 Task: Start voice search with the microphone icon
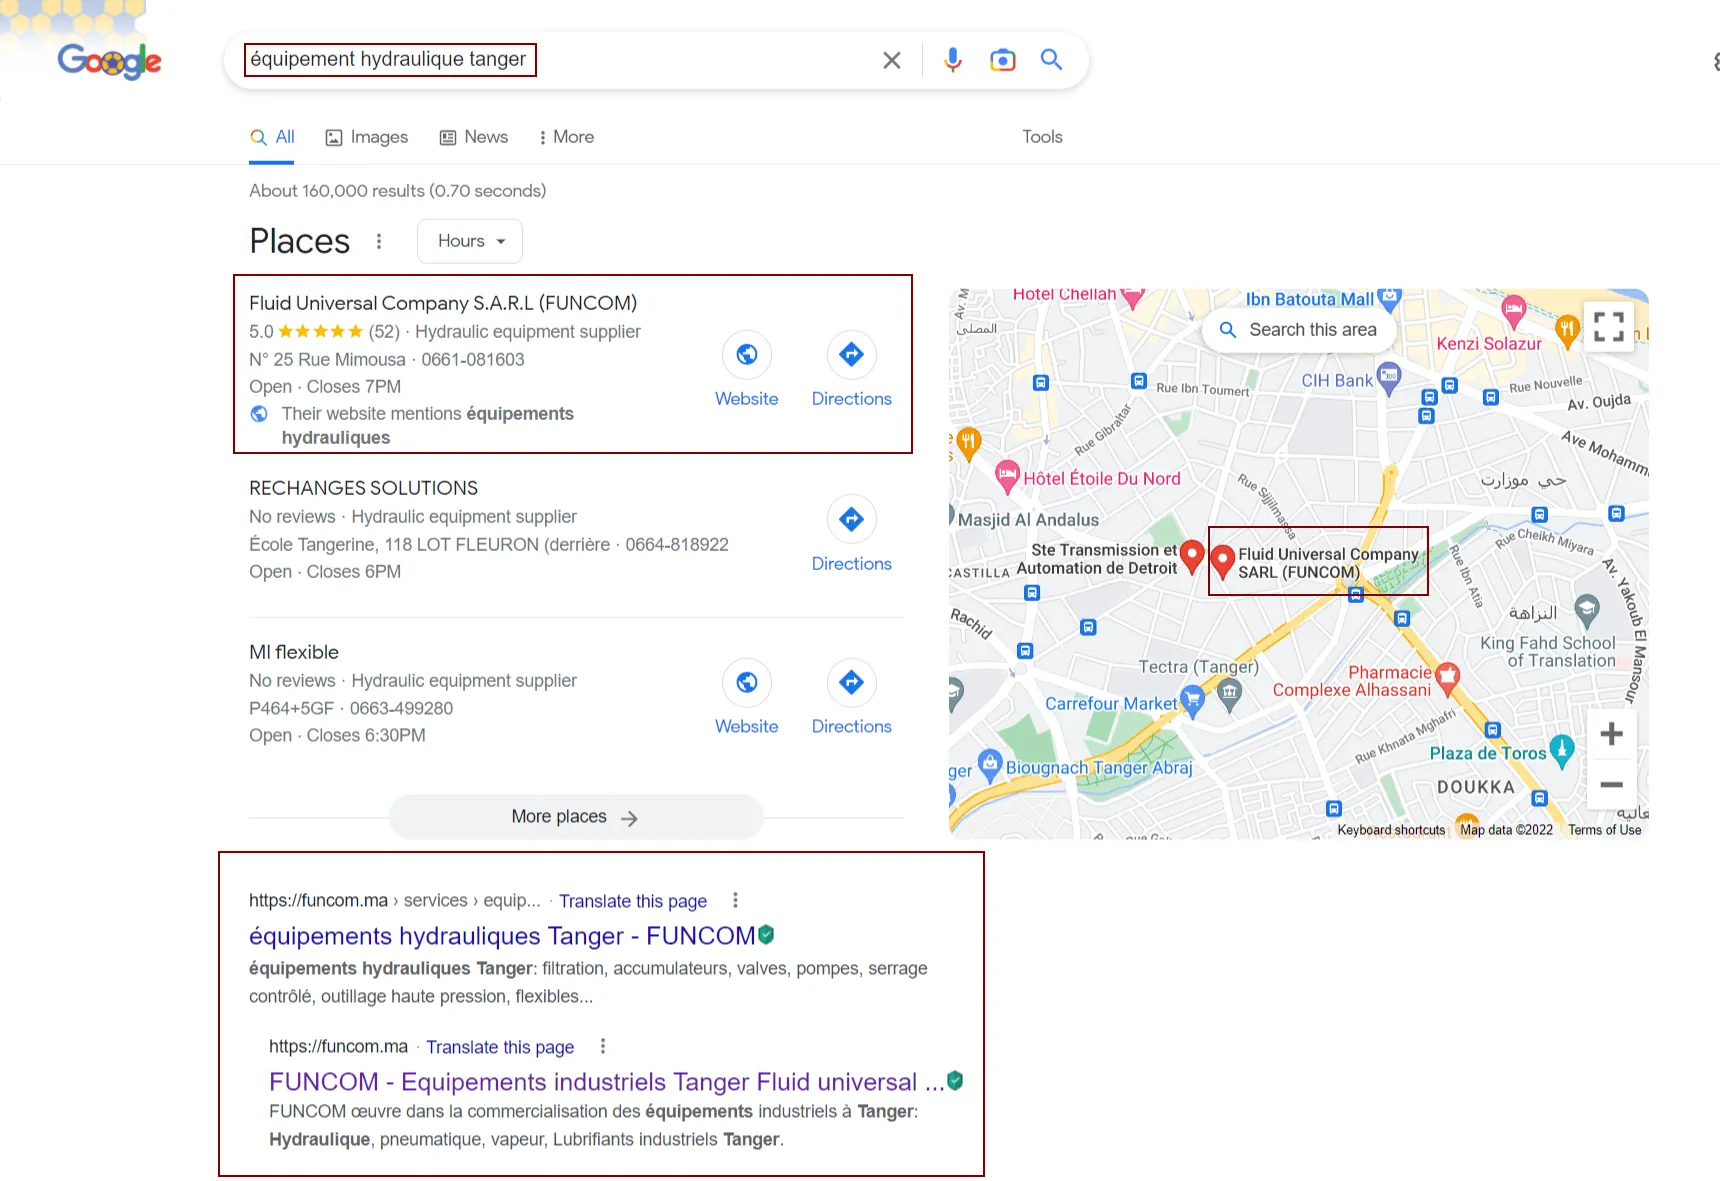tap(953, 60)
